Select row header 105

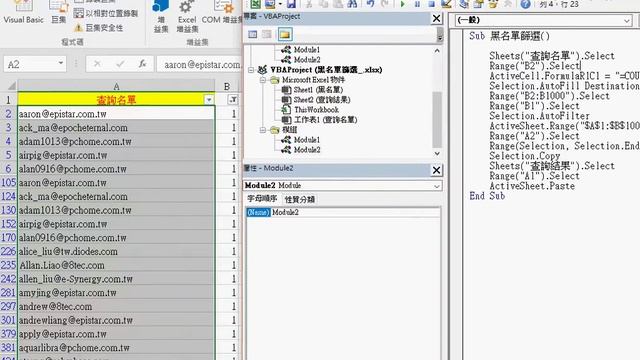9,182
